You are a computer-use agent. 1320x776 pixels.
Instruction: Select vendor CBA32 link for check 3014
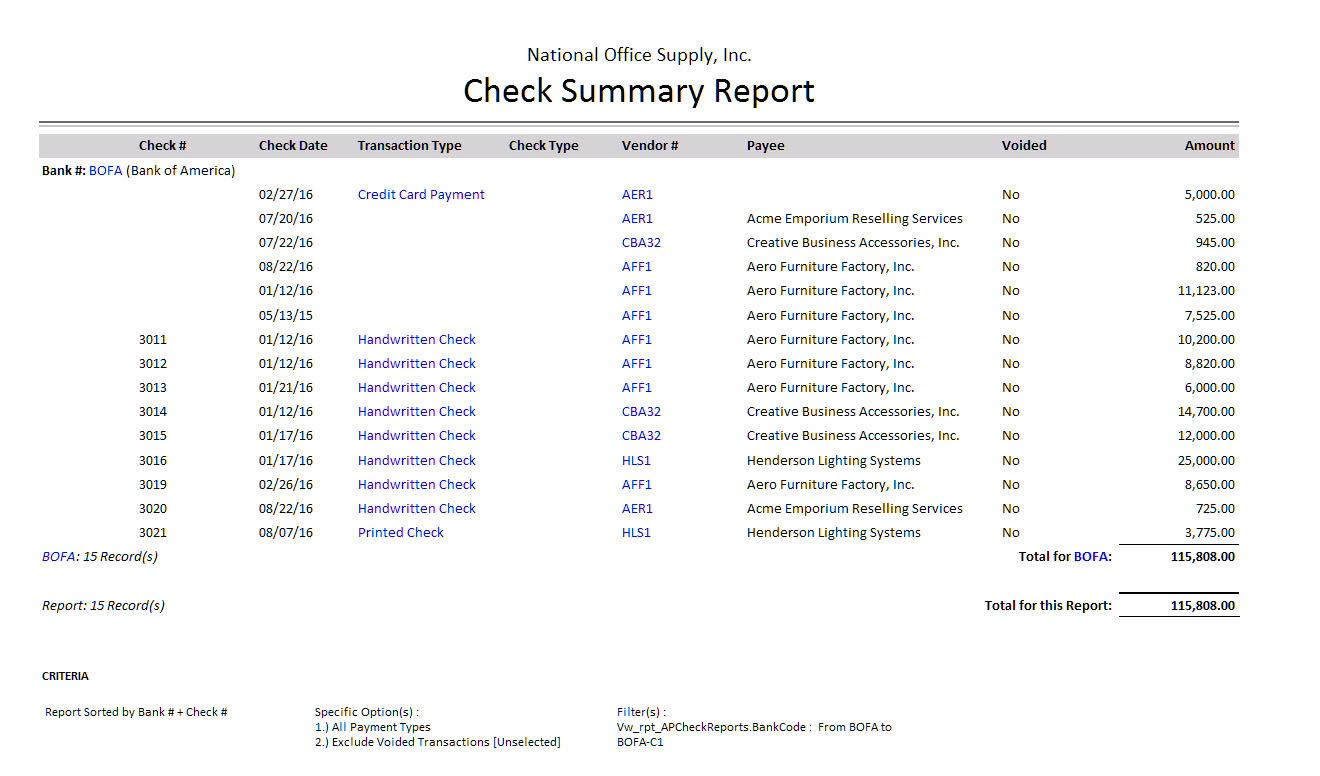click(641, 412)
